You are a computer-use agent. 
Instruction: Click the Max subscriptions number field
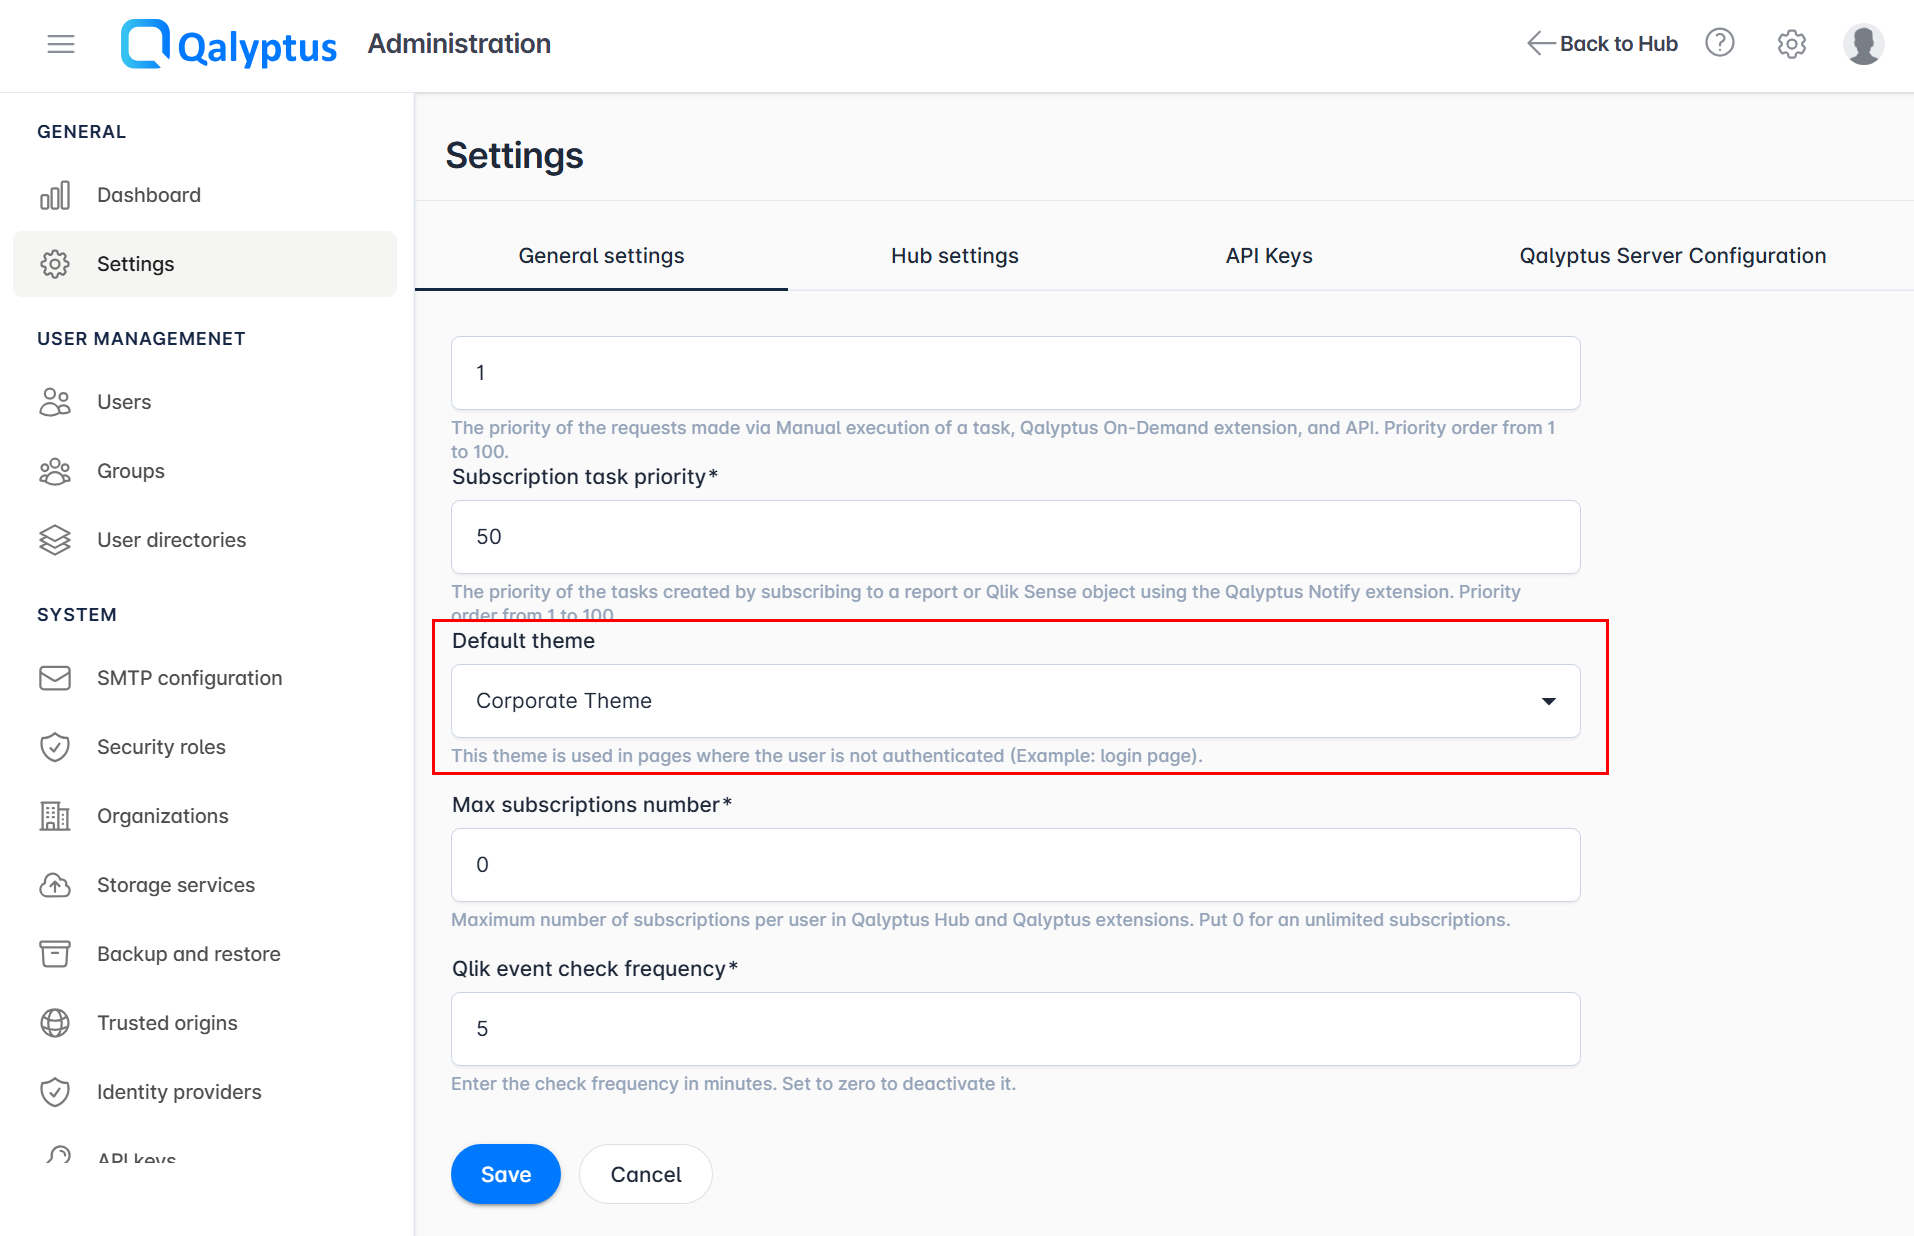pyautogui.click(x=1014, y=864)
